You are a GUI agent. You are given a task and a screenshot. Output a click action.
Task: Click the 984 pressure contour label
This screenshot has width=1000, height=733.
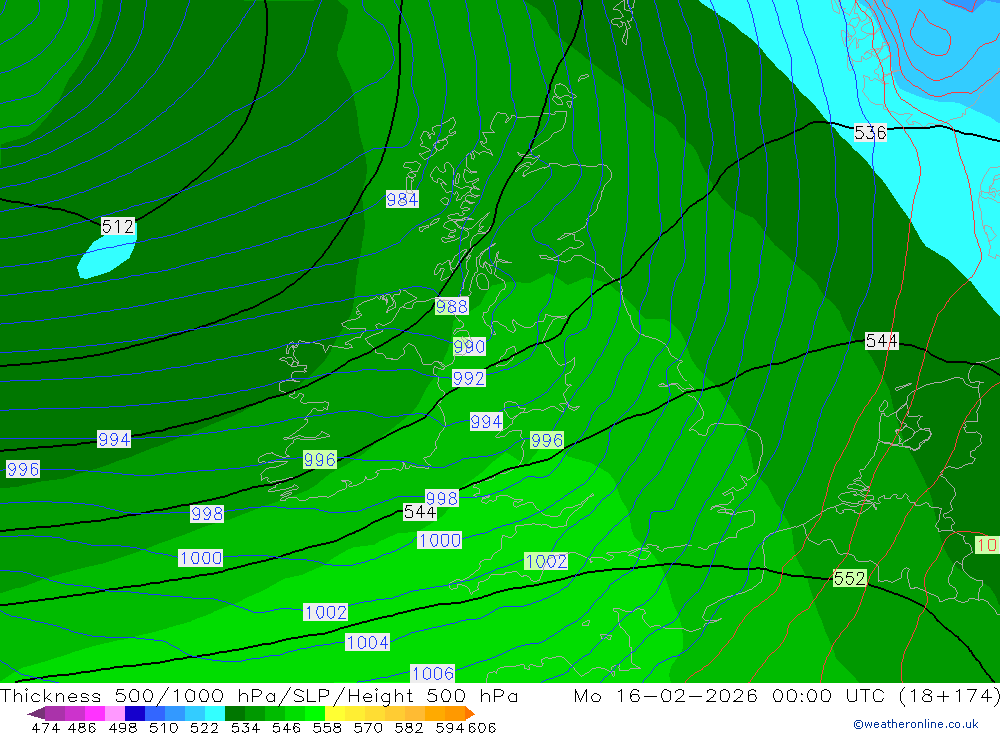[x=402, y=200]
